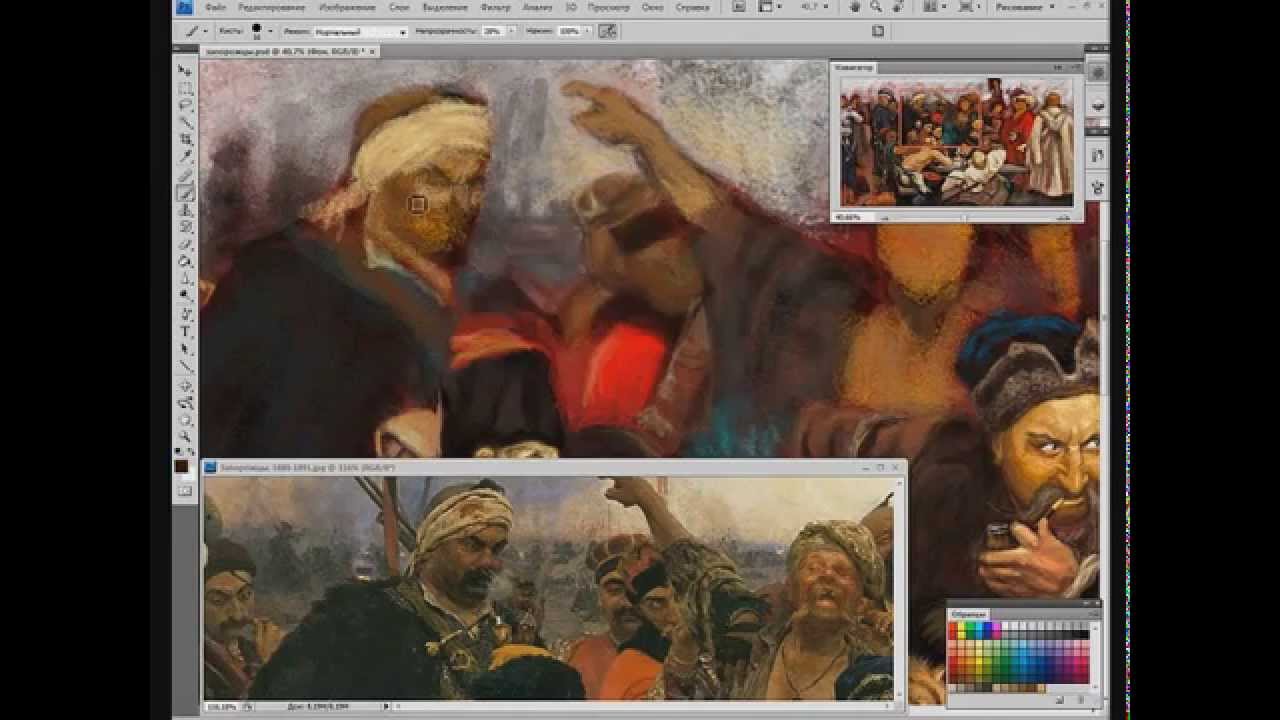Select the Crop tool
1280x720 pixels.
[185, 140]
